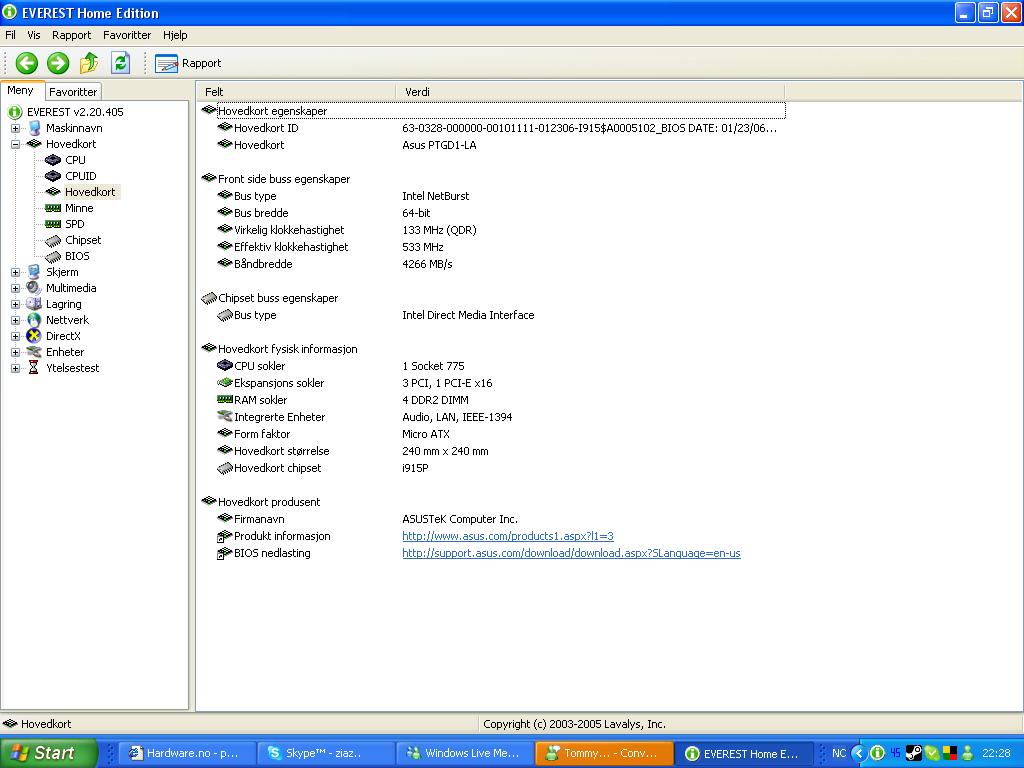The height and width of the screenshot is (768, 1024).
Task: Click the green Back arrow toolbar icon
Action: point(27,63)
